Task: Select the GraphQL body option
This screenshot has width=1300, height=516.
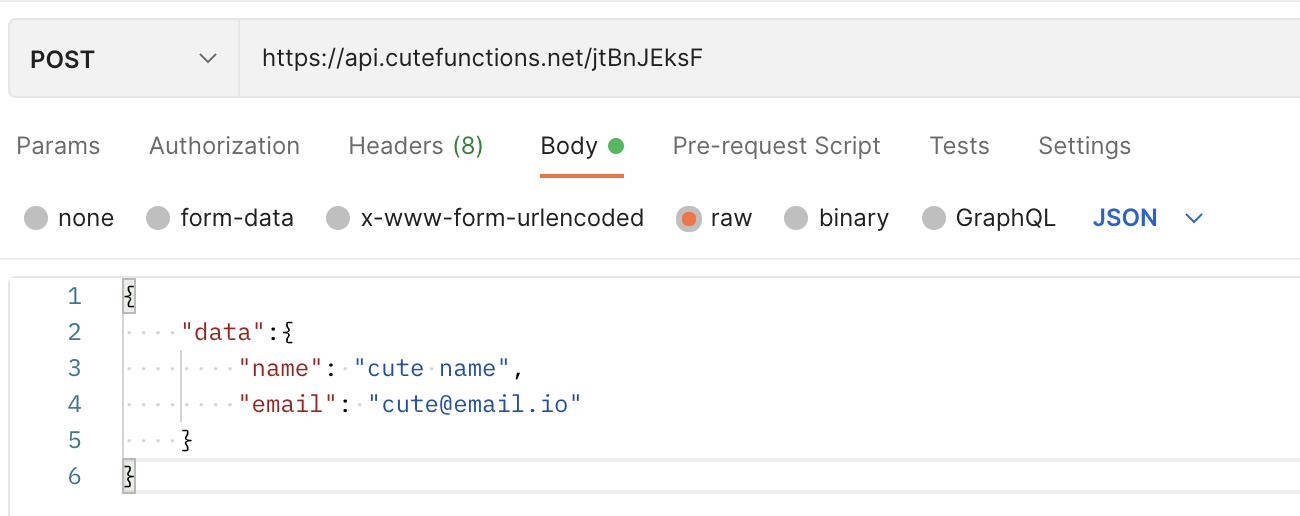Action: pos(933,218)
